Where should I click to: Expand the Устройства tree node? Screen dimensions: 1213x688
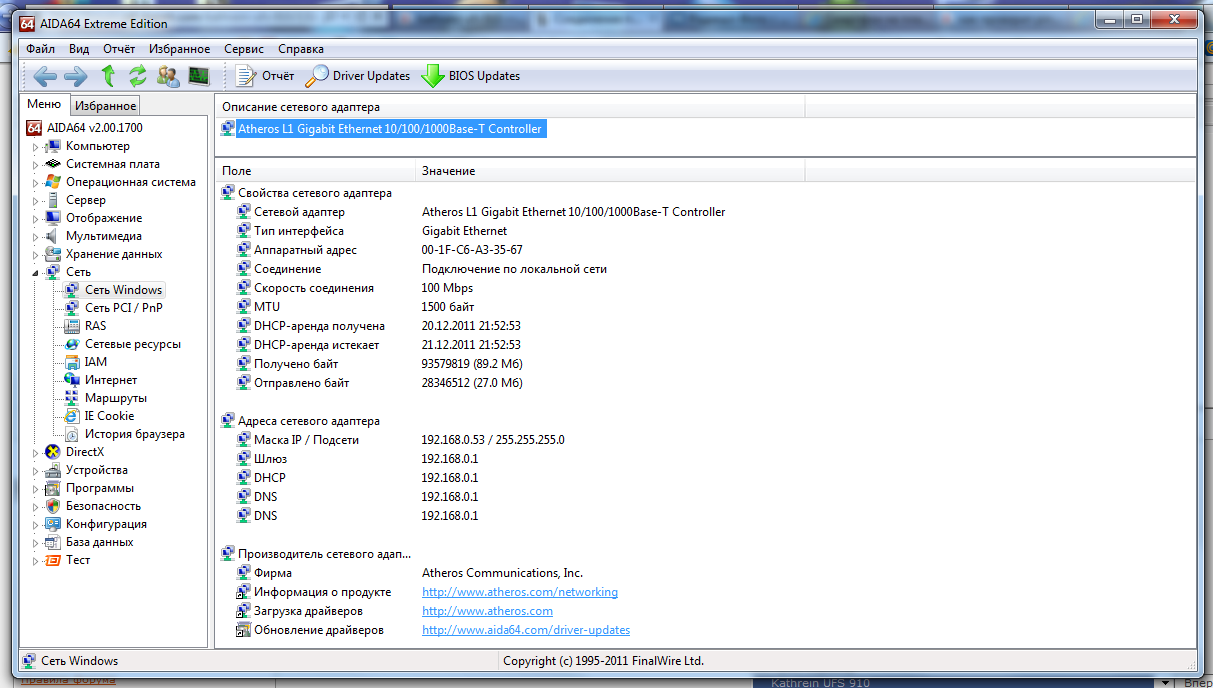[x=35, y=471]
